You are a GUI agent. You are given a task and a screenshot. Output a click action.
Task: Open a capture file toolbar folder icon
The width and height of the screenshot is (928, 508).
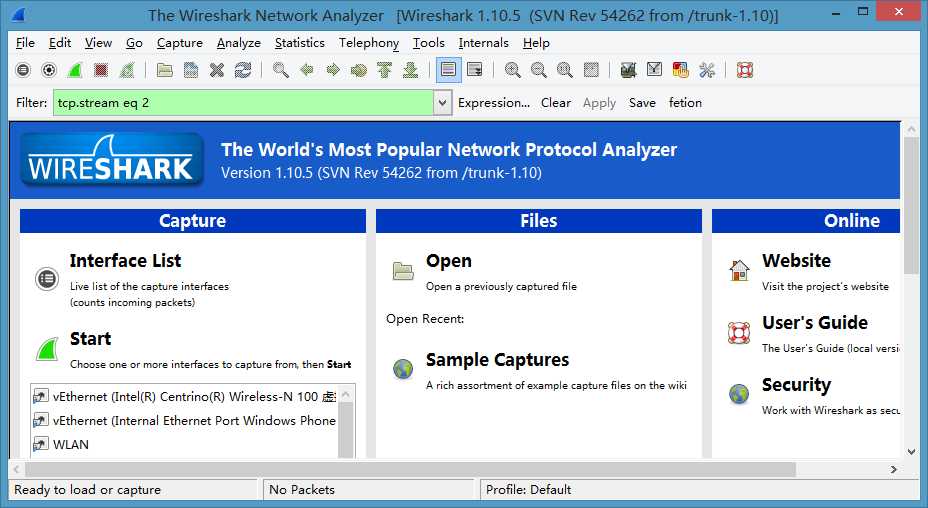pos(165,70)
